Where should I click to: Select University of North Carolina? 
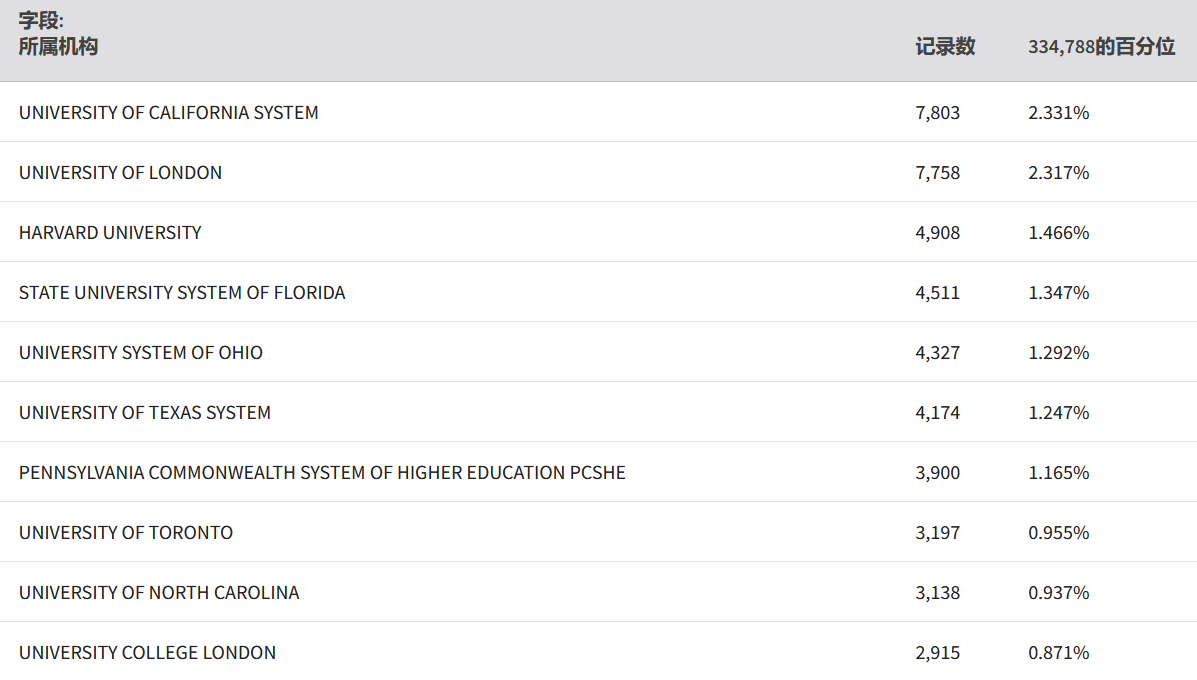pyautogui.click(x=159, y=593)
